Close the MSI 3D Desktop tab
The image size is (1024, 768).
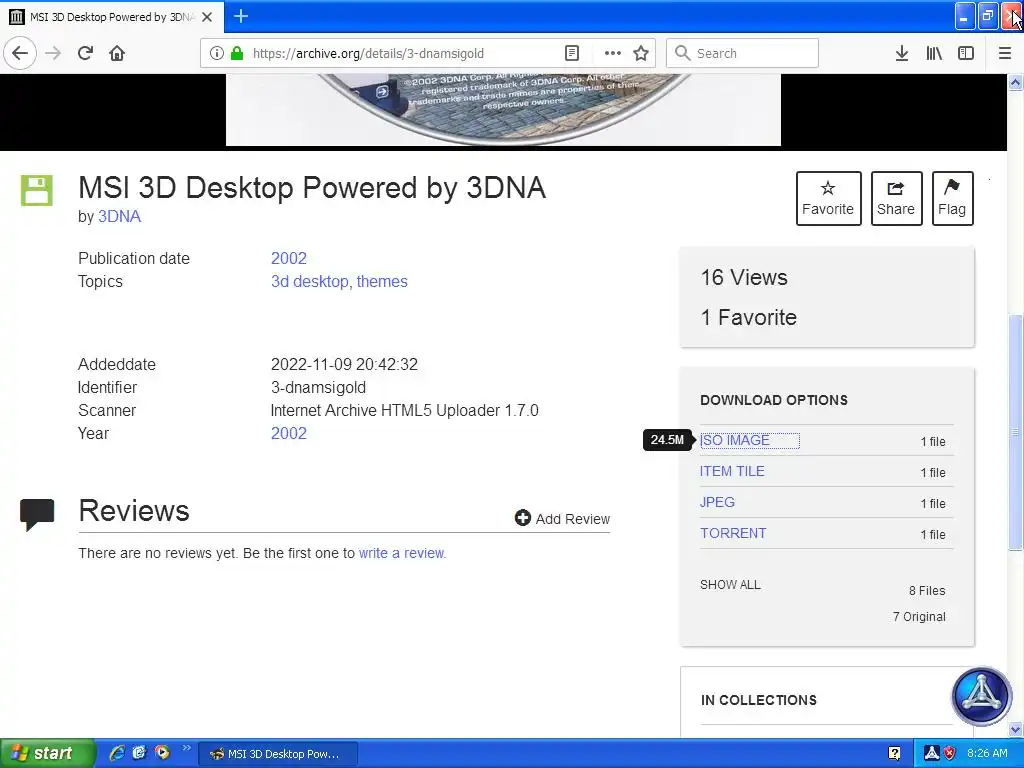[x=207, y=17]
